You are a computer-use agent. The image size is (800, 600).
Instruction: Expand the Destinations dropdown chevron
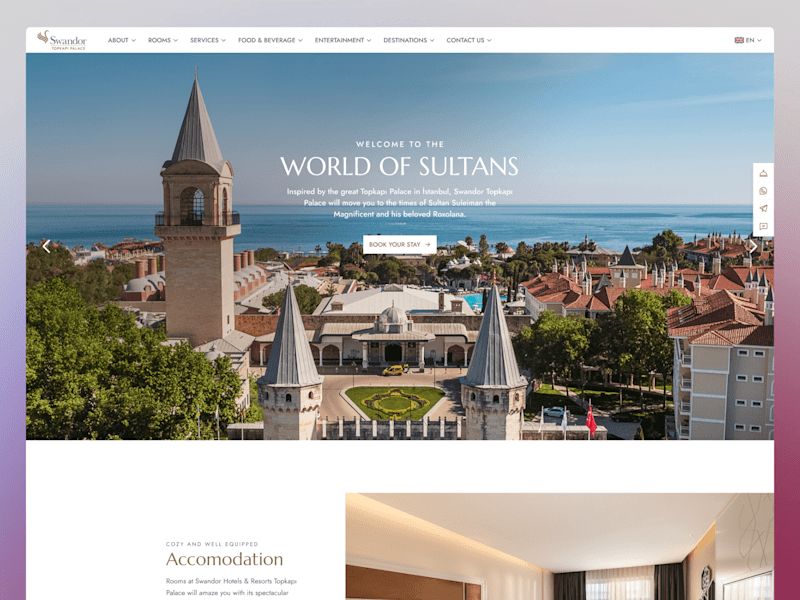[x=432, y=40]
